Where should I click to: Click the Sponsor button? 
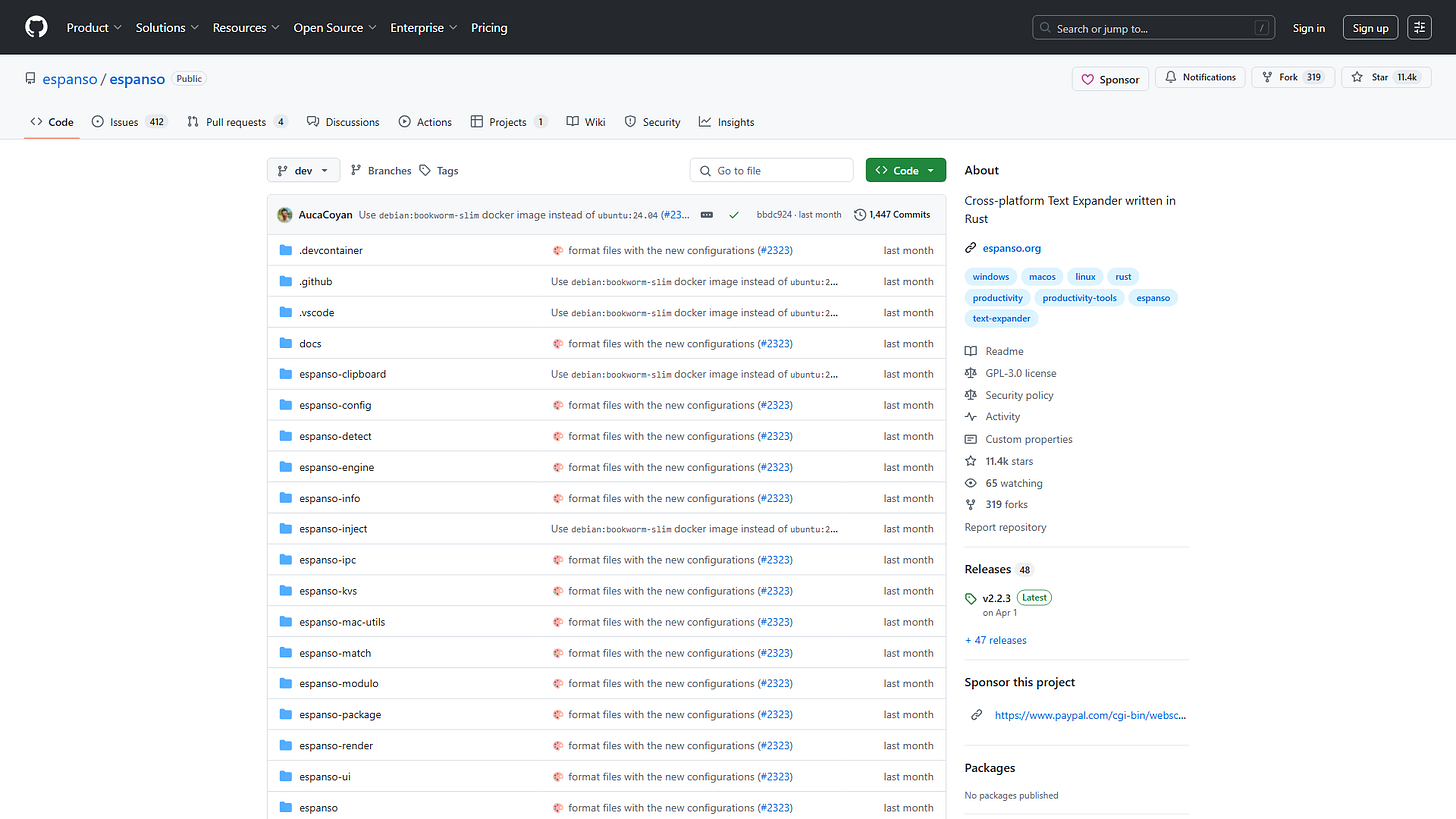tap(1110, 79)
